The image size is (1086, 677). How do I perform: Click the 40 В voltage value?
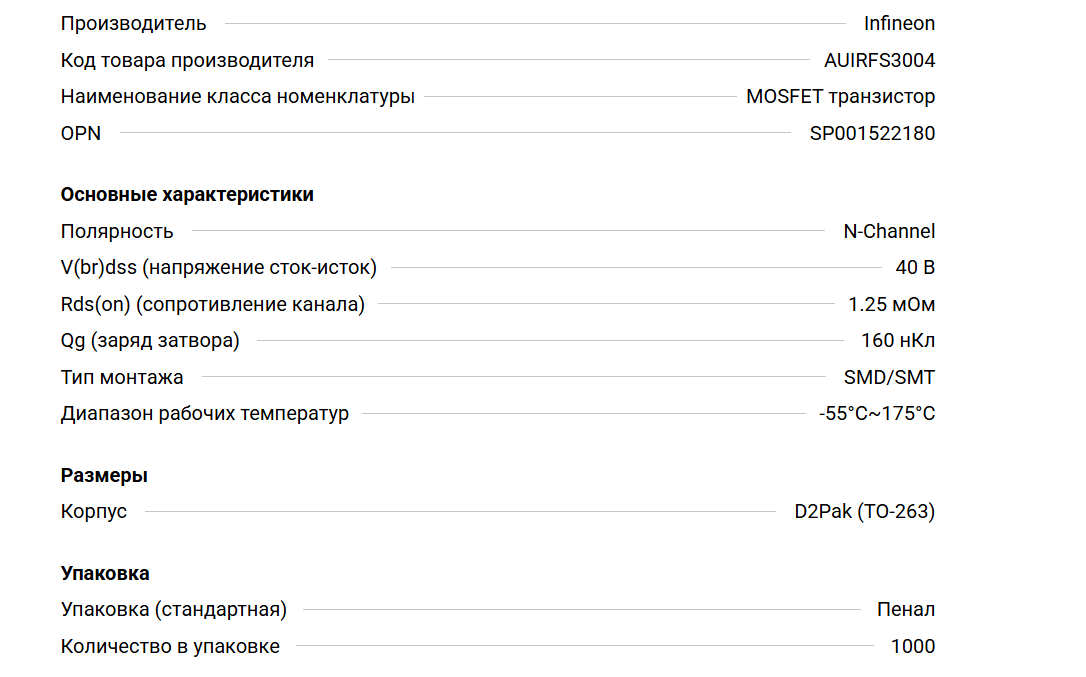[x=915, y=267]
